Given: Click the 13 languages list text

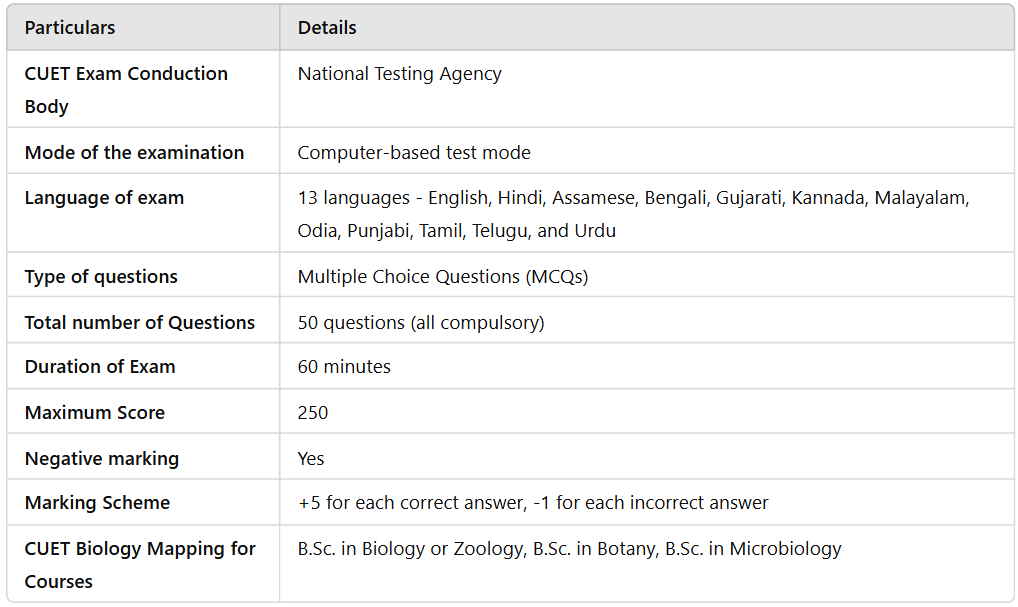Looking at the screenshot, I should (x=633, y=214).
